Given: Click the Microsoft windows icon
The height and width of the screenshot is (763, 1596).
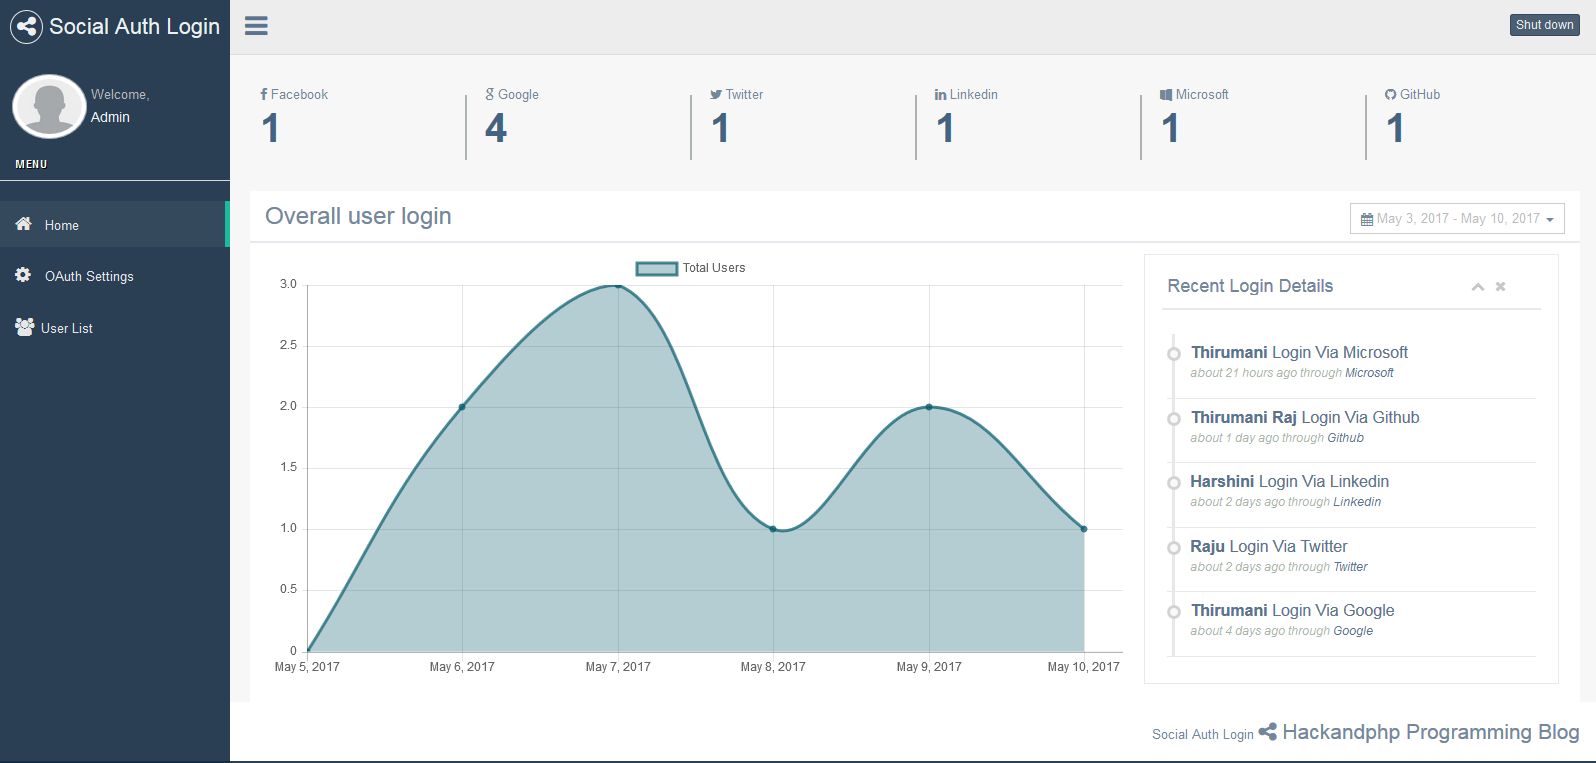Looking at the screenshot, I should 1166,94.
